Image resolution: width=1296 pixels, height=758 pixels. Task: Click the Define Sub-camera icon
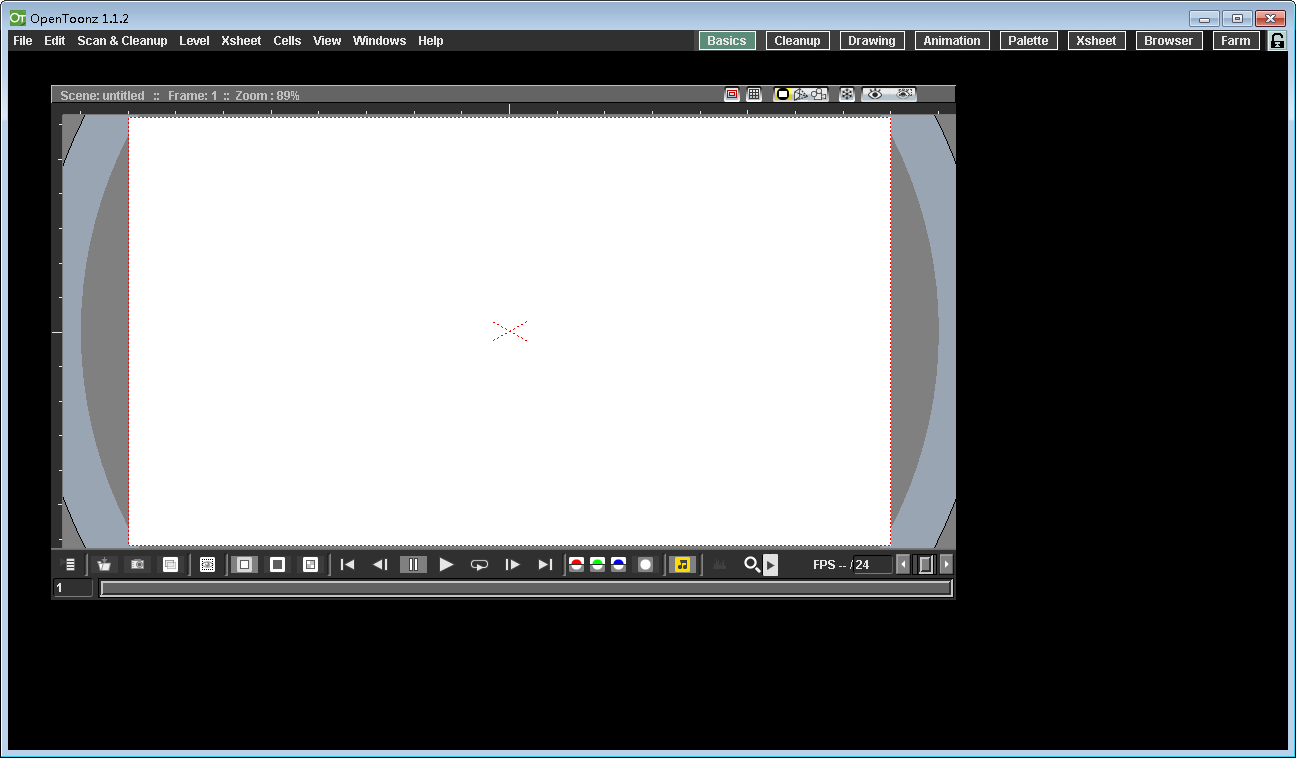click(x=207, y=565)
